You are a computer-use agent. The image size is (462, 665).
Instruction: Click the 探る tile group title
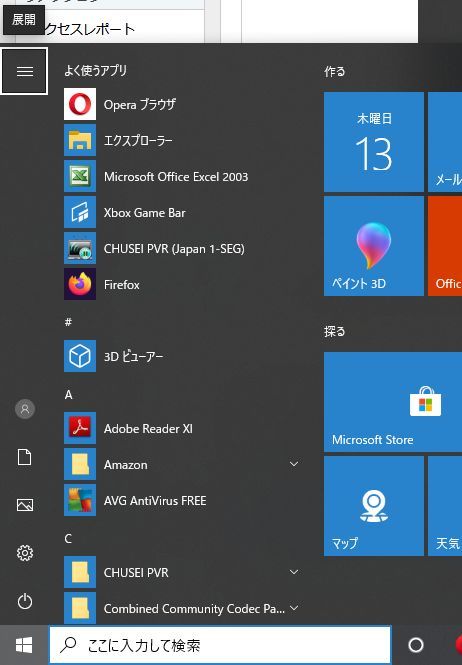pos(335,331)
